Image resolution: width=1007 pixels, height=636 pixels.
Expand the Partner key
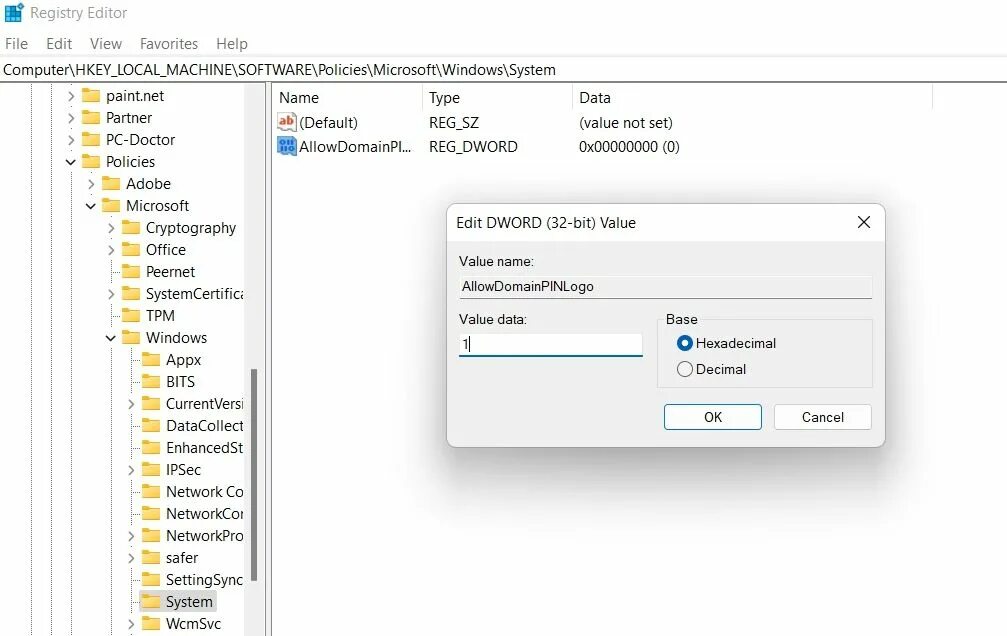(x=71, y=118)
